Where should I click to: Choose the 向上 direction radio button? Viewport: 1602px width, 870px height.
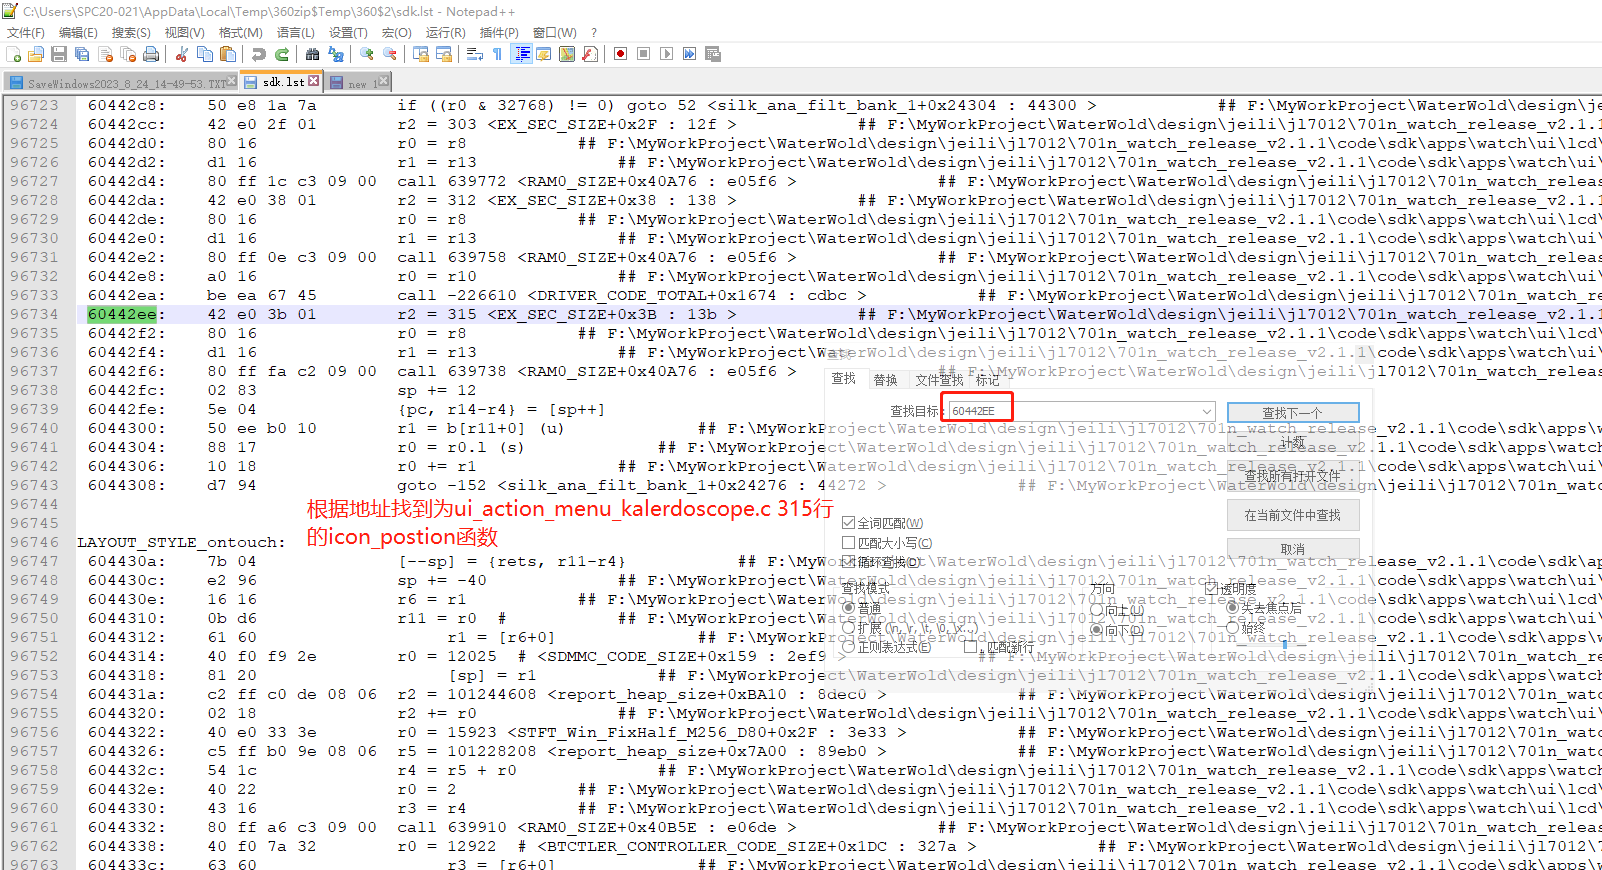(1097, 610)
